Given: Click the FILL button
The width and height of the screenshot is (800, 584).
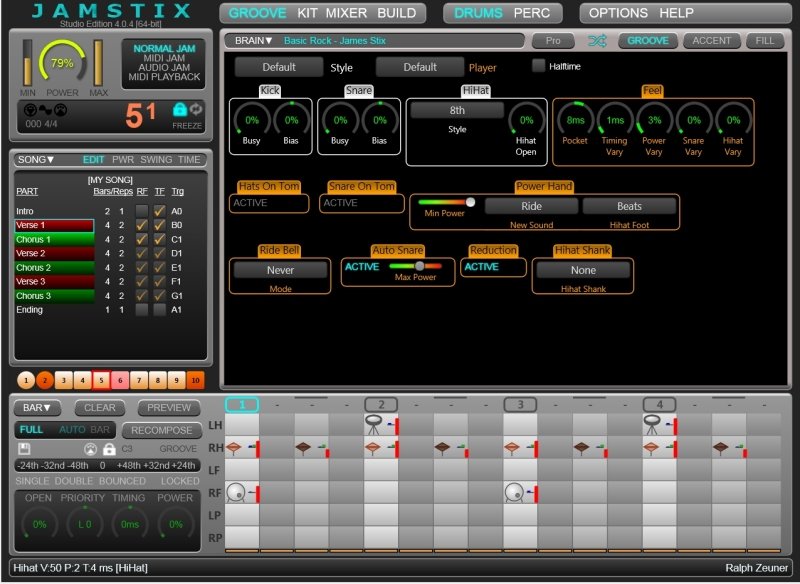Looking at the screenshot, I should [x=764, y=41].
